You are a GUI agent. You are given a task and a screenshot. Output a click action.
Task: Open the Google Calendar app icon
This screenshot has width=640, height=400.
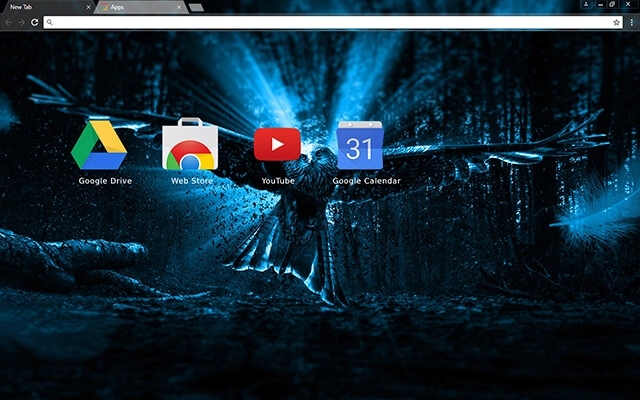360,145
